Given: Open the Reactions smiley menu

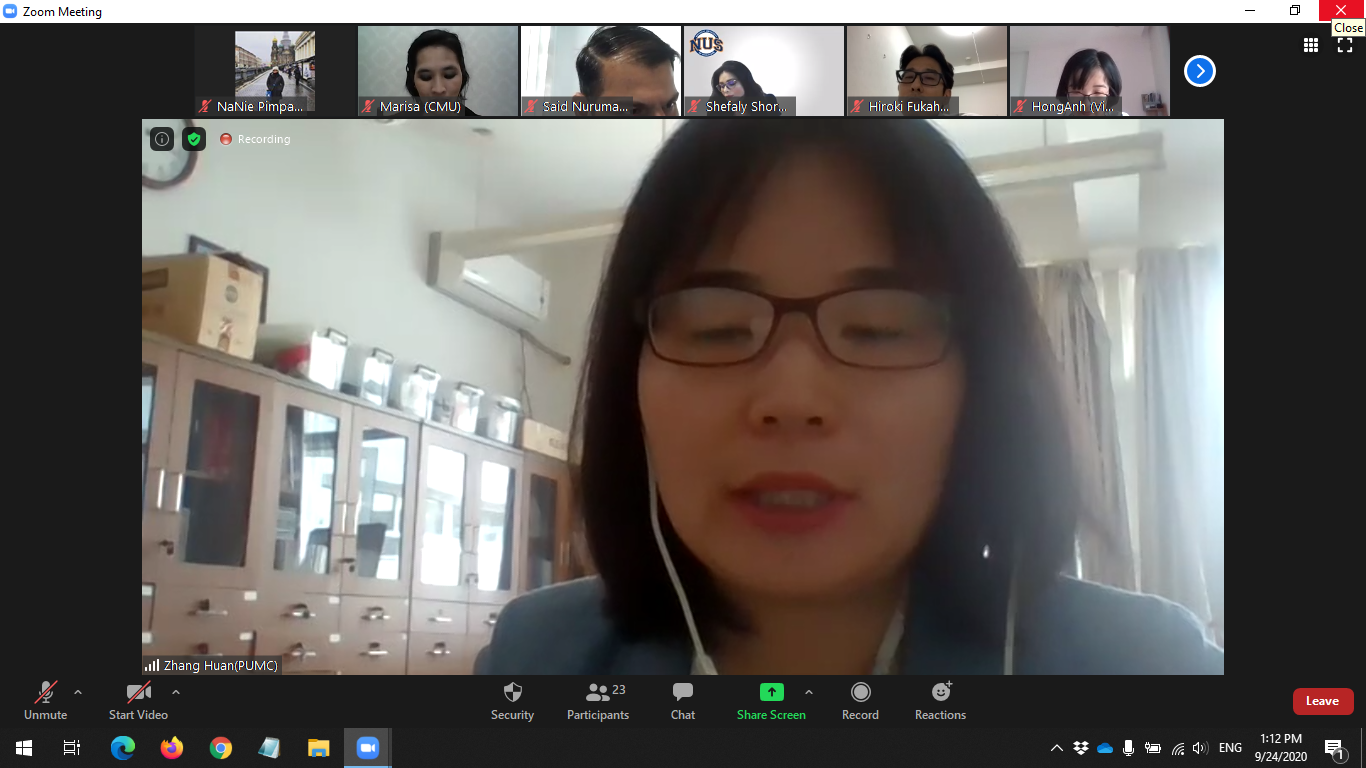Looking at the screenshot, I should tap(941, 700).
